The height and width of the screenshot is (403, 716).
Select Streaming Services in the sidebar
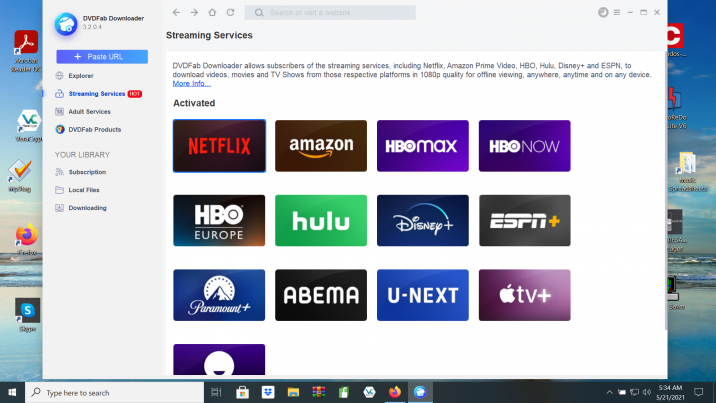click(x=97, y=94)
